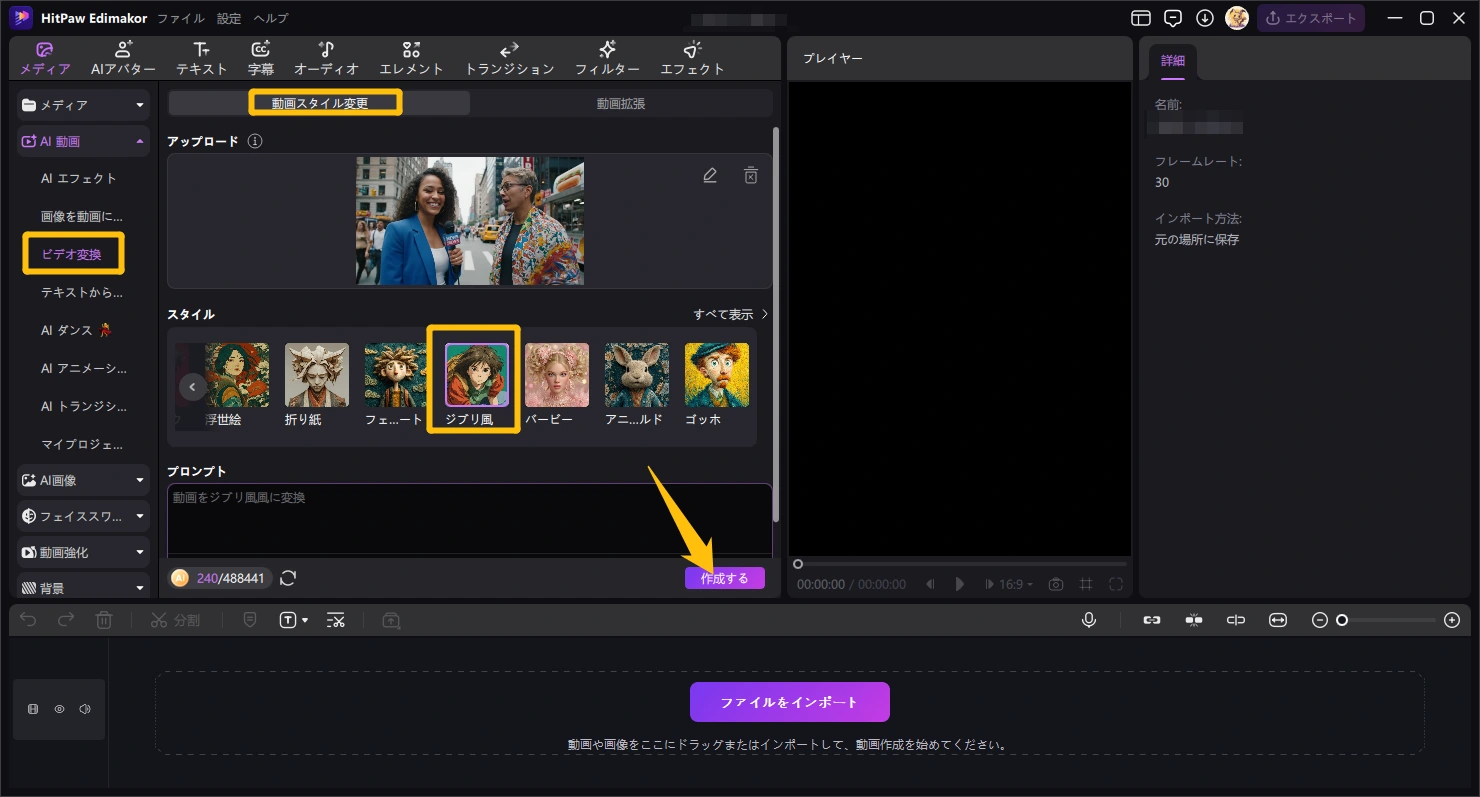
Task: Open the ファイル menu
Action: click(x=178, y=17)
